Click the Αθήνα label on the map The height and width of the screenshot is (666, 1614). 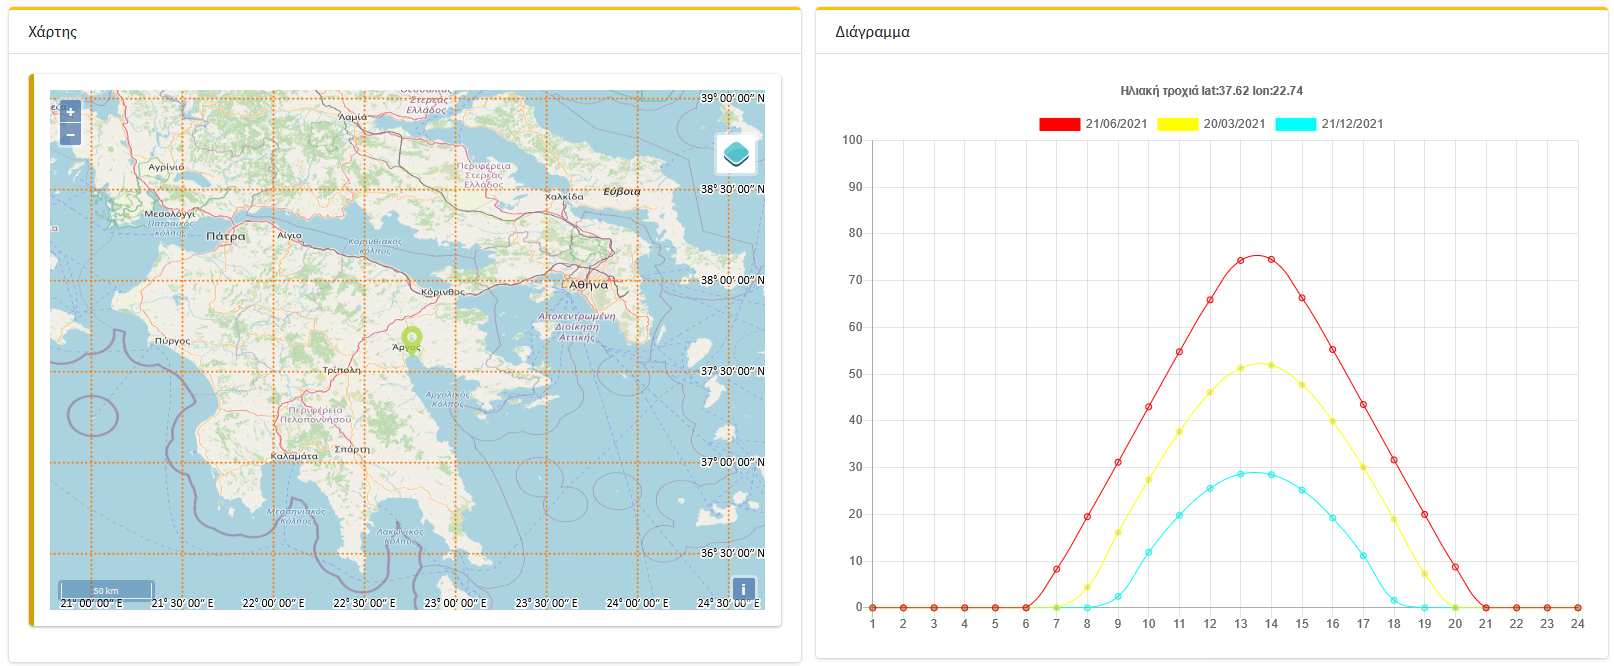[x=588, y=285]
